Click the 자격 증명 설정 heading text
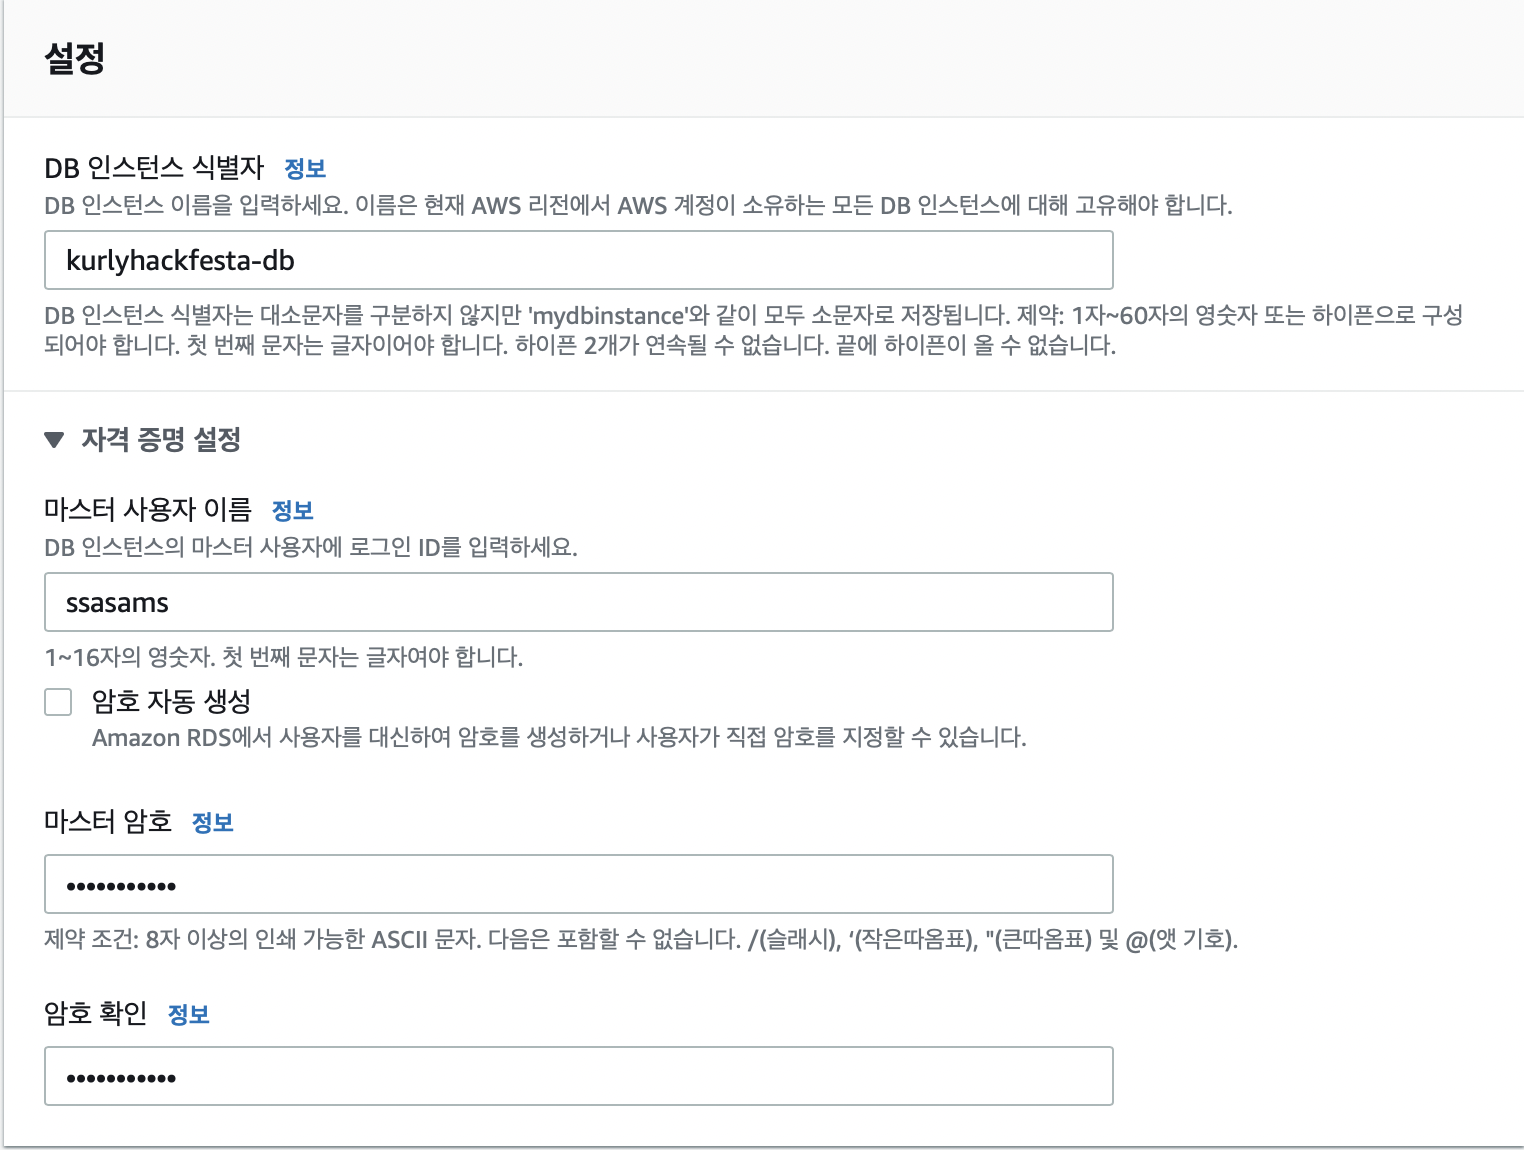1524x1150 pixels. pyautogui.click(x=161, y=439)
